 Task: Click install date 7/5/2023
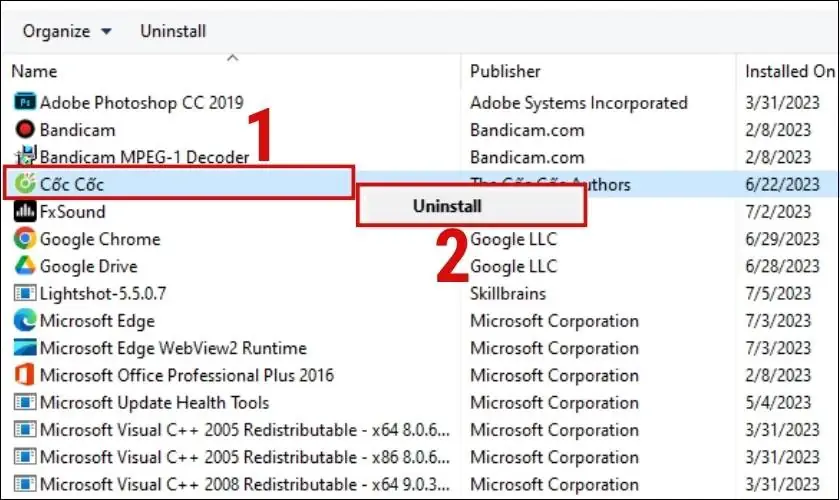pos(778,294)
